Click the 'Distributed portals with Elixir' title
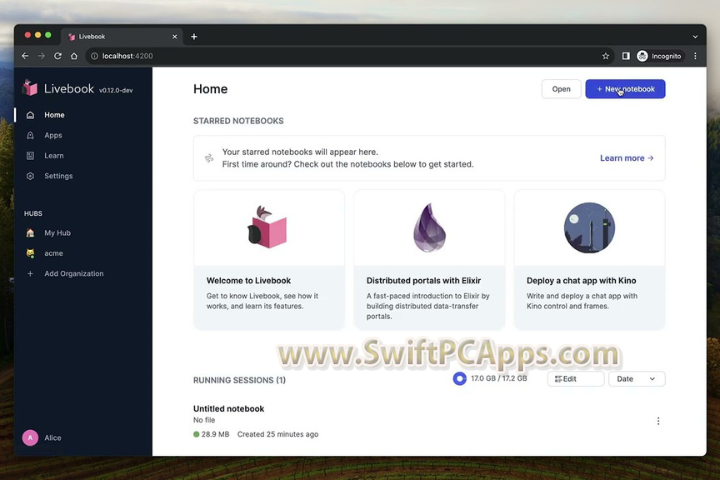This screenshot has height=480, width=720. [x=423, y=281]
